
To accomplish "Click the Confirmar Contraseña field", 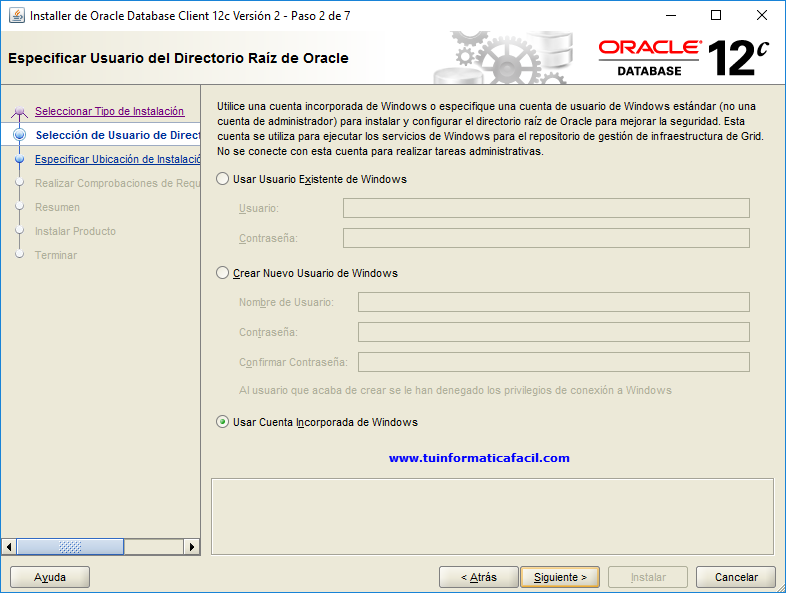I will [553, 362].
